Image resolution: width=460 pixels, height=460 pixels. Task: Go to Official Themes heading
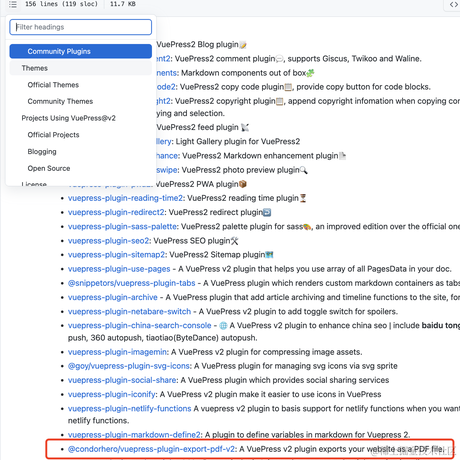tap(53, 85)
